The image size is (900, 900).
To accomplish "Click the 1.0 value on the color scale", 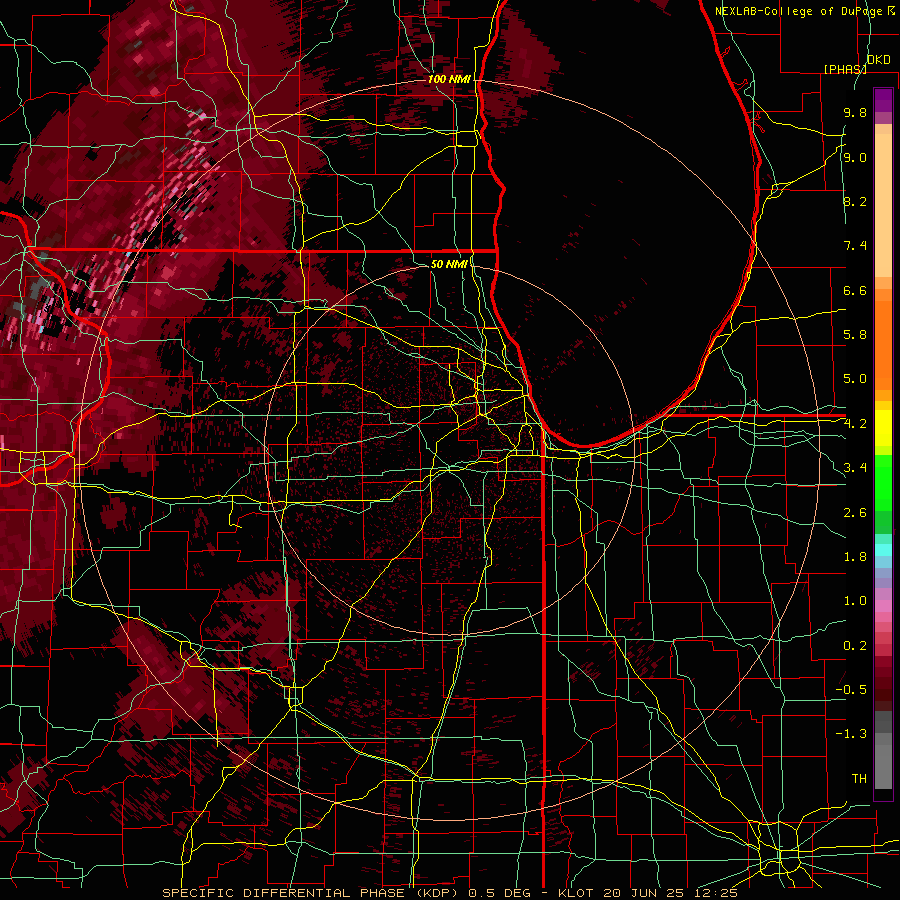I will [855, 601].
